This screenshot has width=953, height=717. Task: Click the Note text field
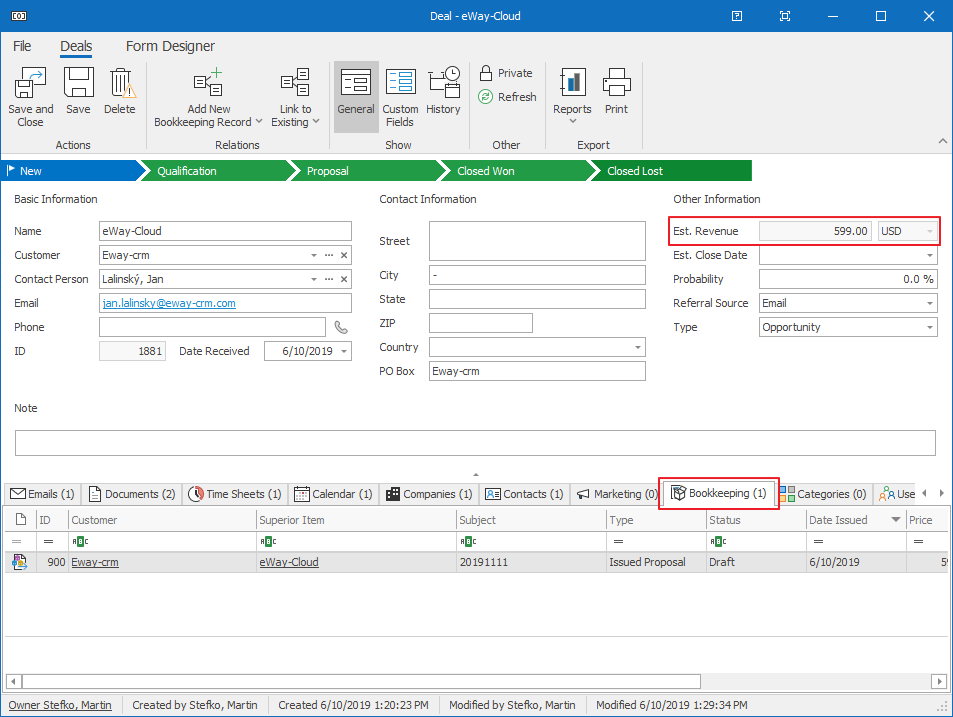475,443
